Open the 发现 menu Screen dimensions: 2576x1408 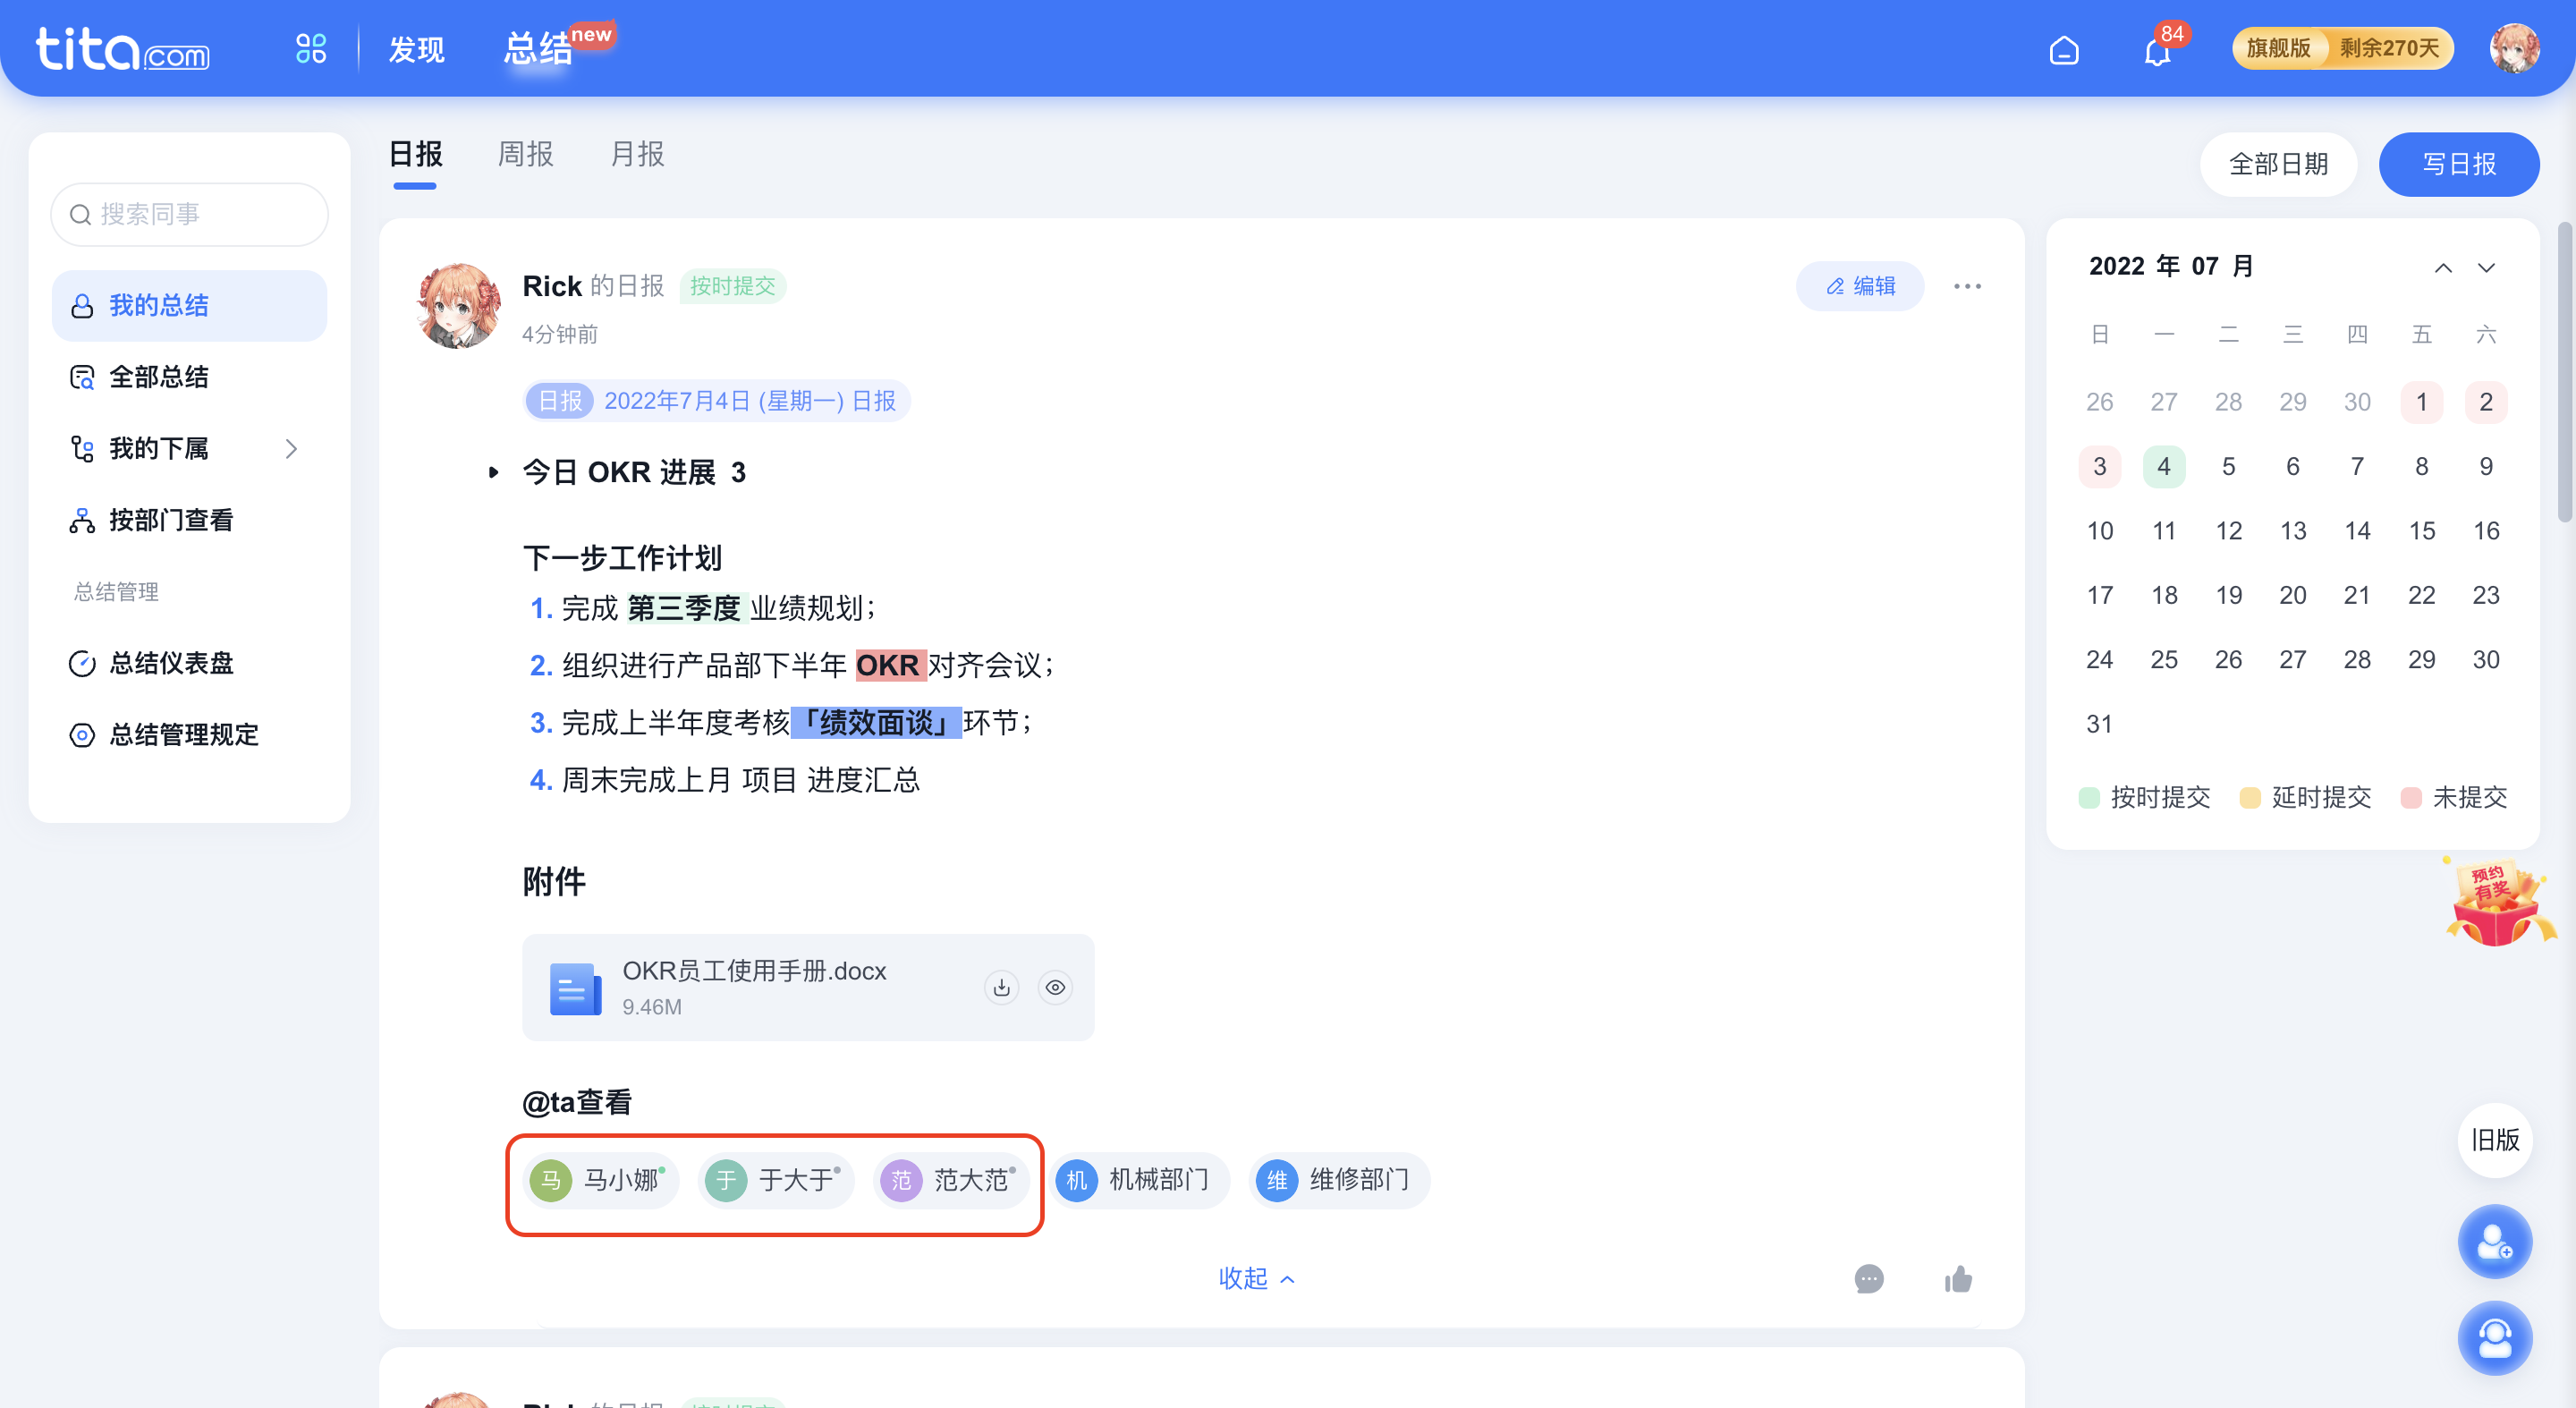[x=417, y=49]
